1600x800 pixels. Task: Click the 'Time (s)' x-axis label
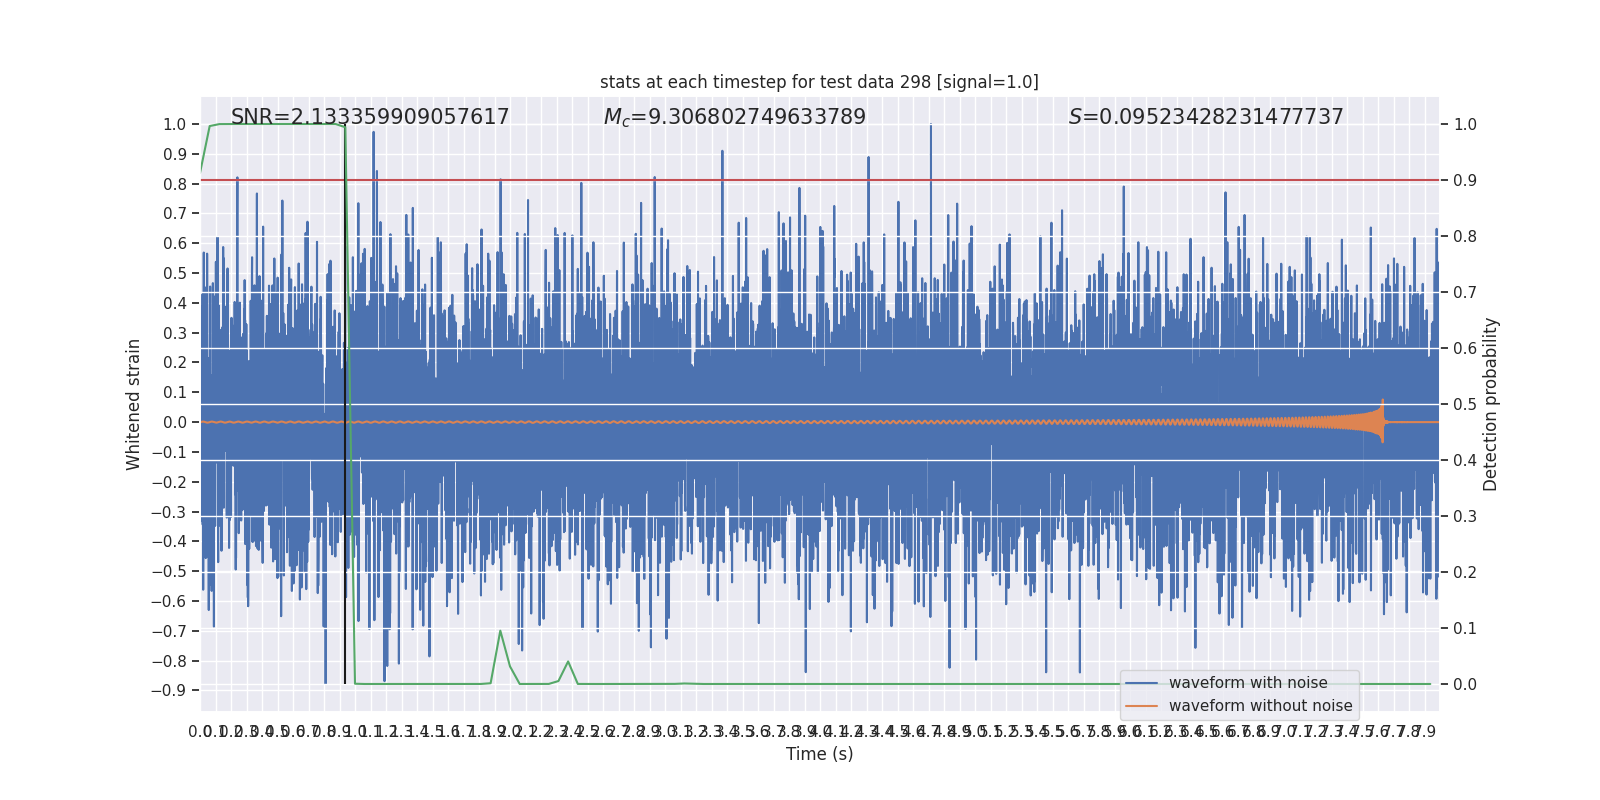[819, 754]
